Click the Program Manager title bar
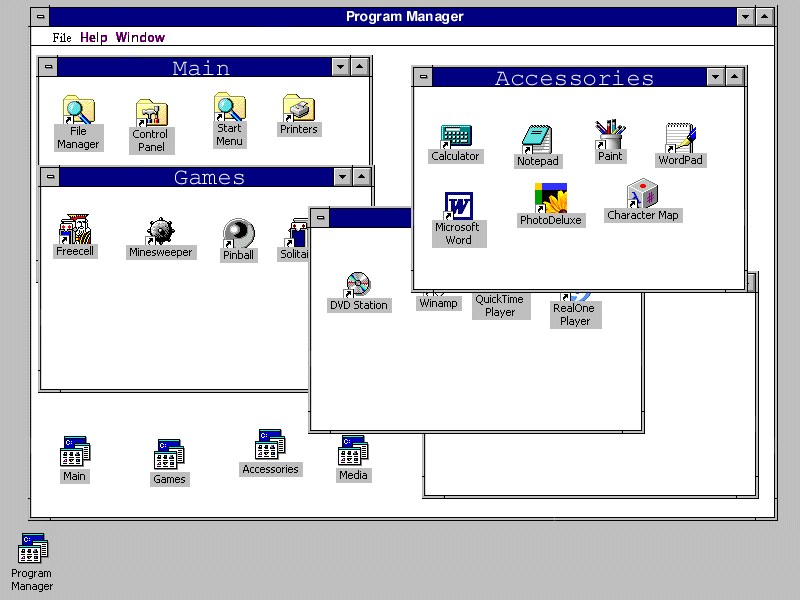The height and width of the screenshot is (600, 800). point(393,17)
